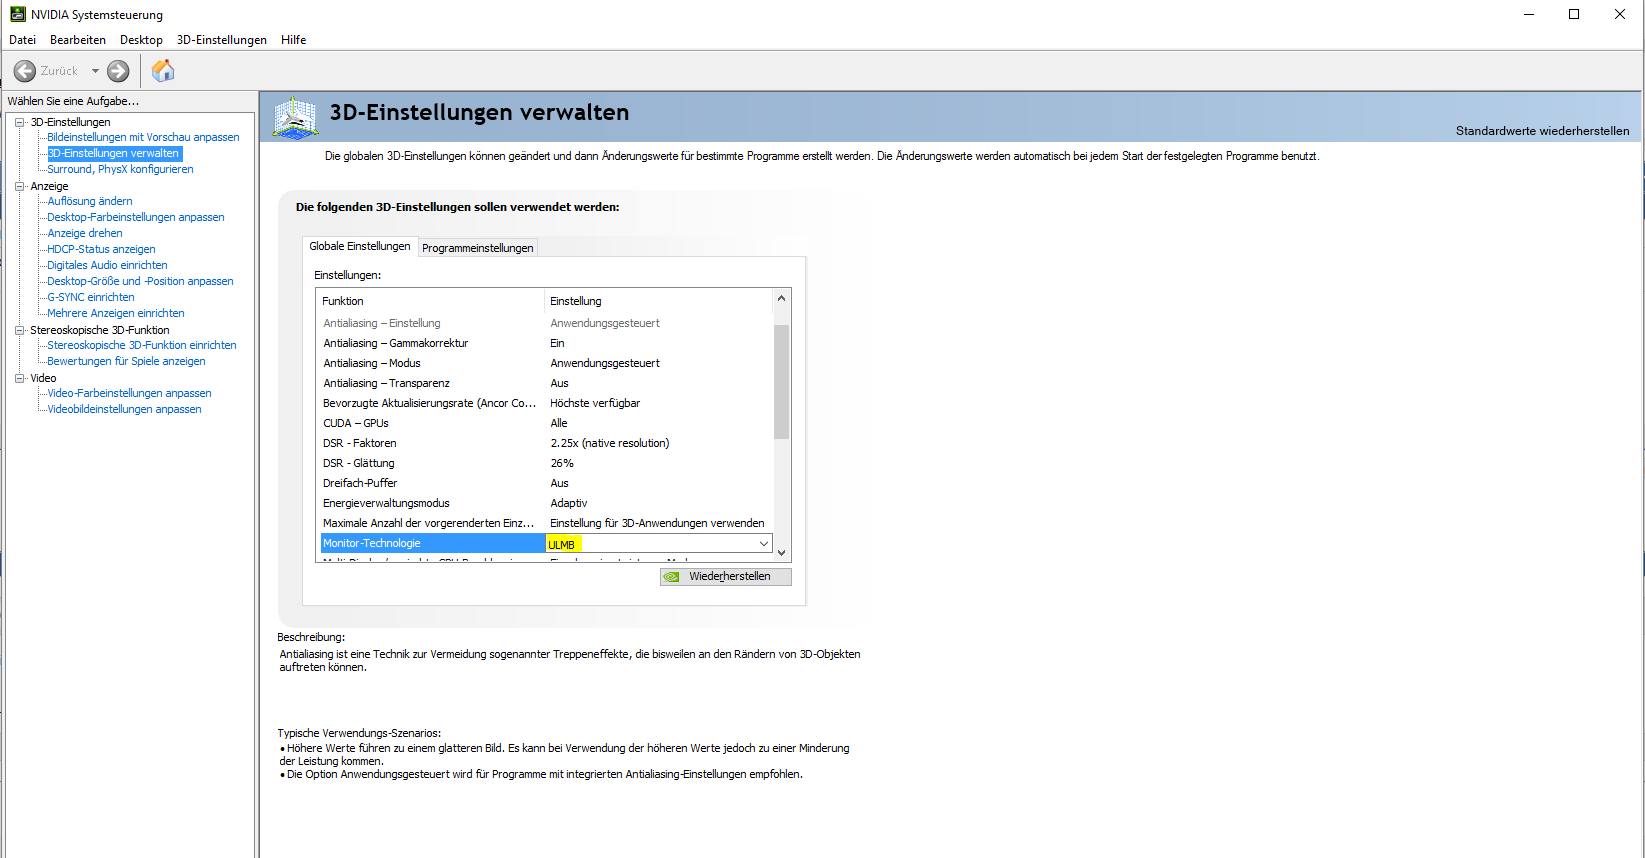Open the back history dropdown arrow
Screen dimensions: 1645x858
pyautogui.click(x=95, y=71)
